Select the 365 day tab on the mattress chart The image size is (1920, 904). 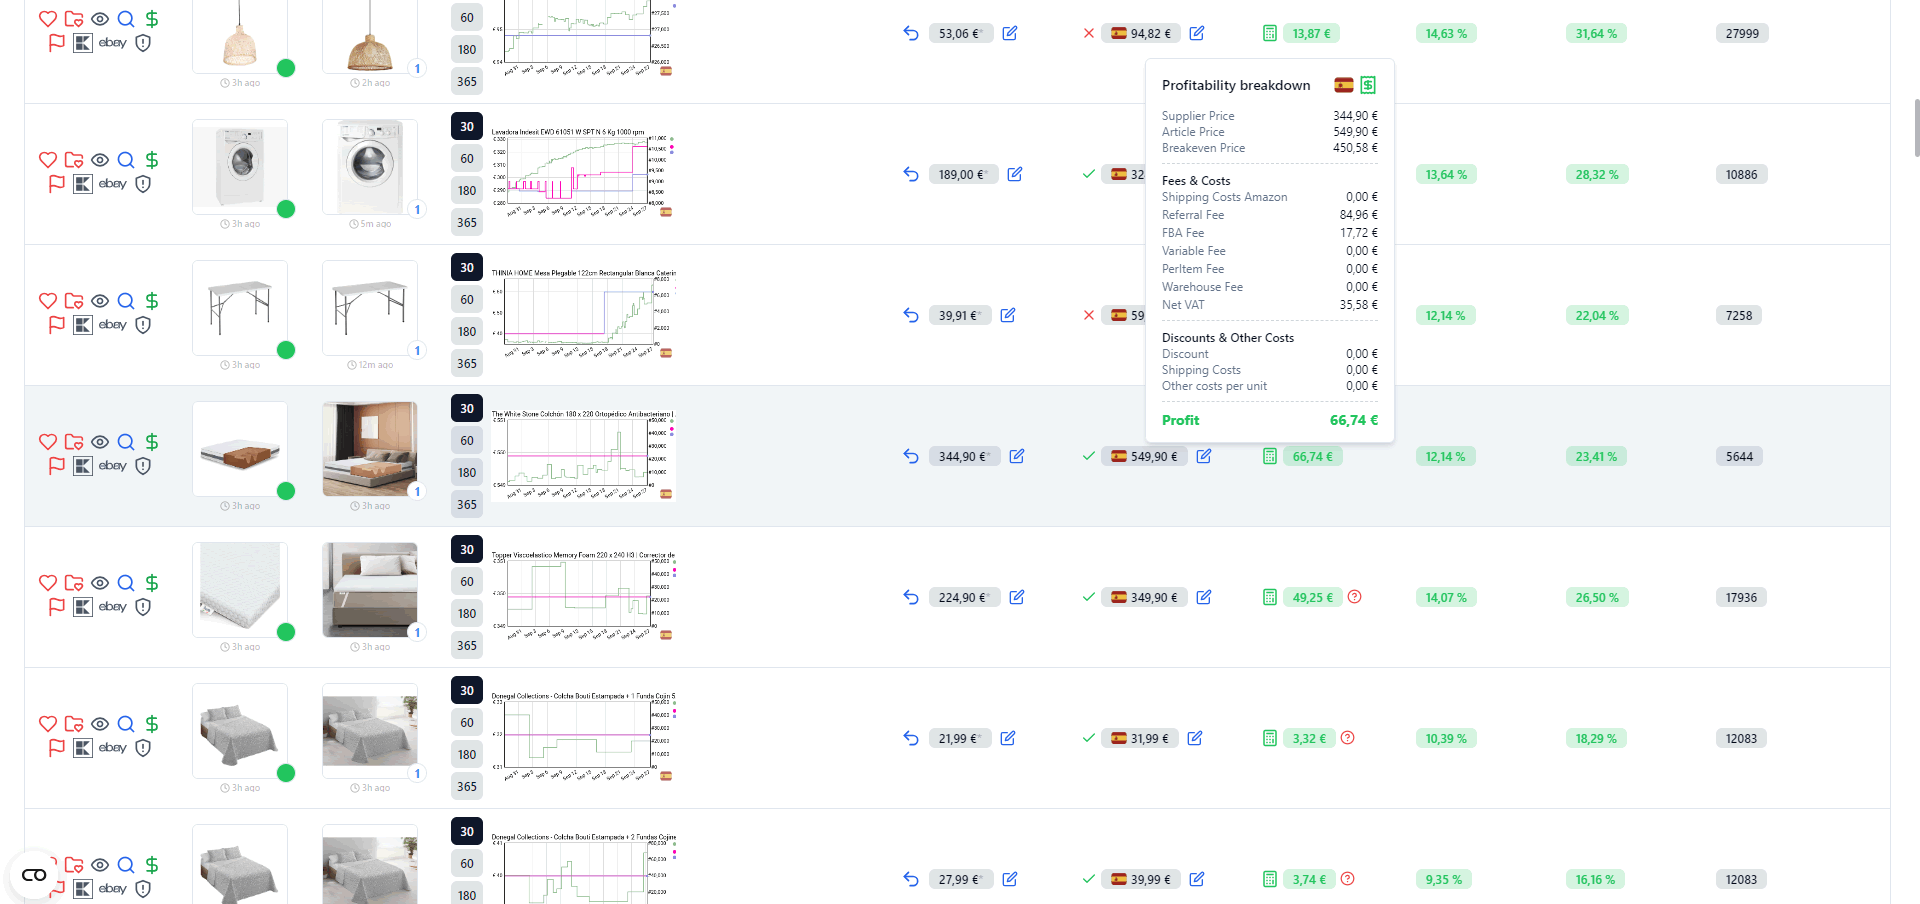pos(467,504)
